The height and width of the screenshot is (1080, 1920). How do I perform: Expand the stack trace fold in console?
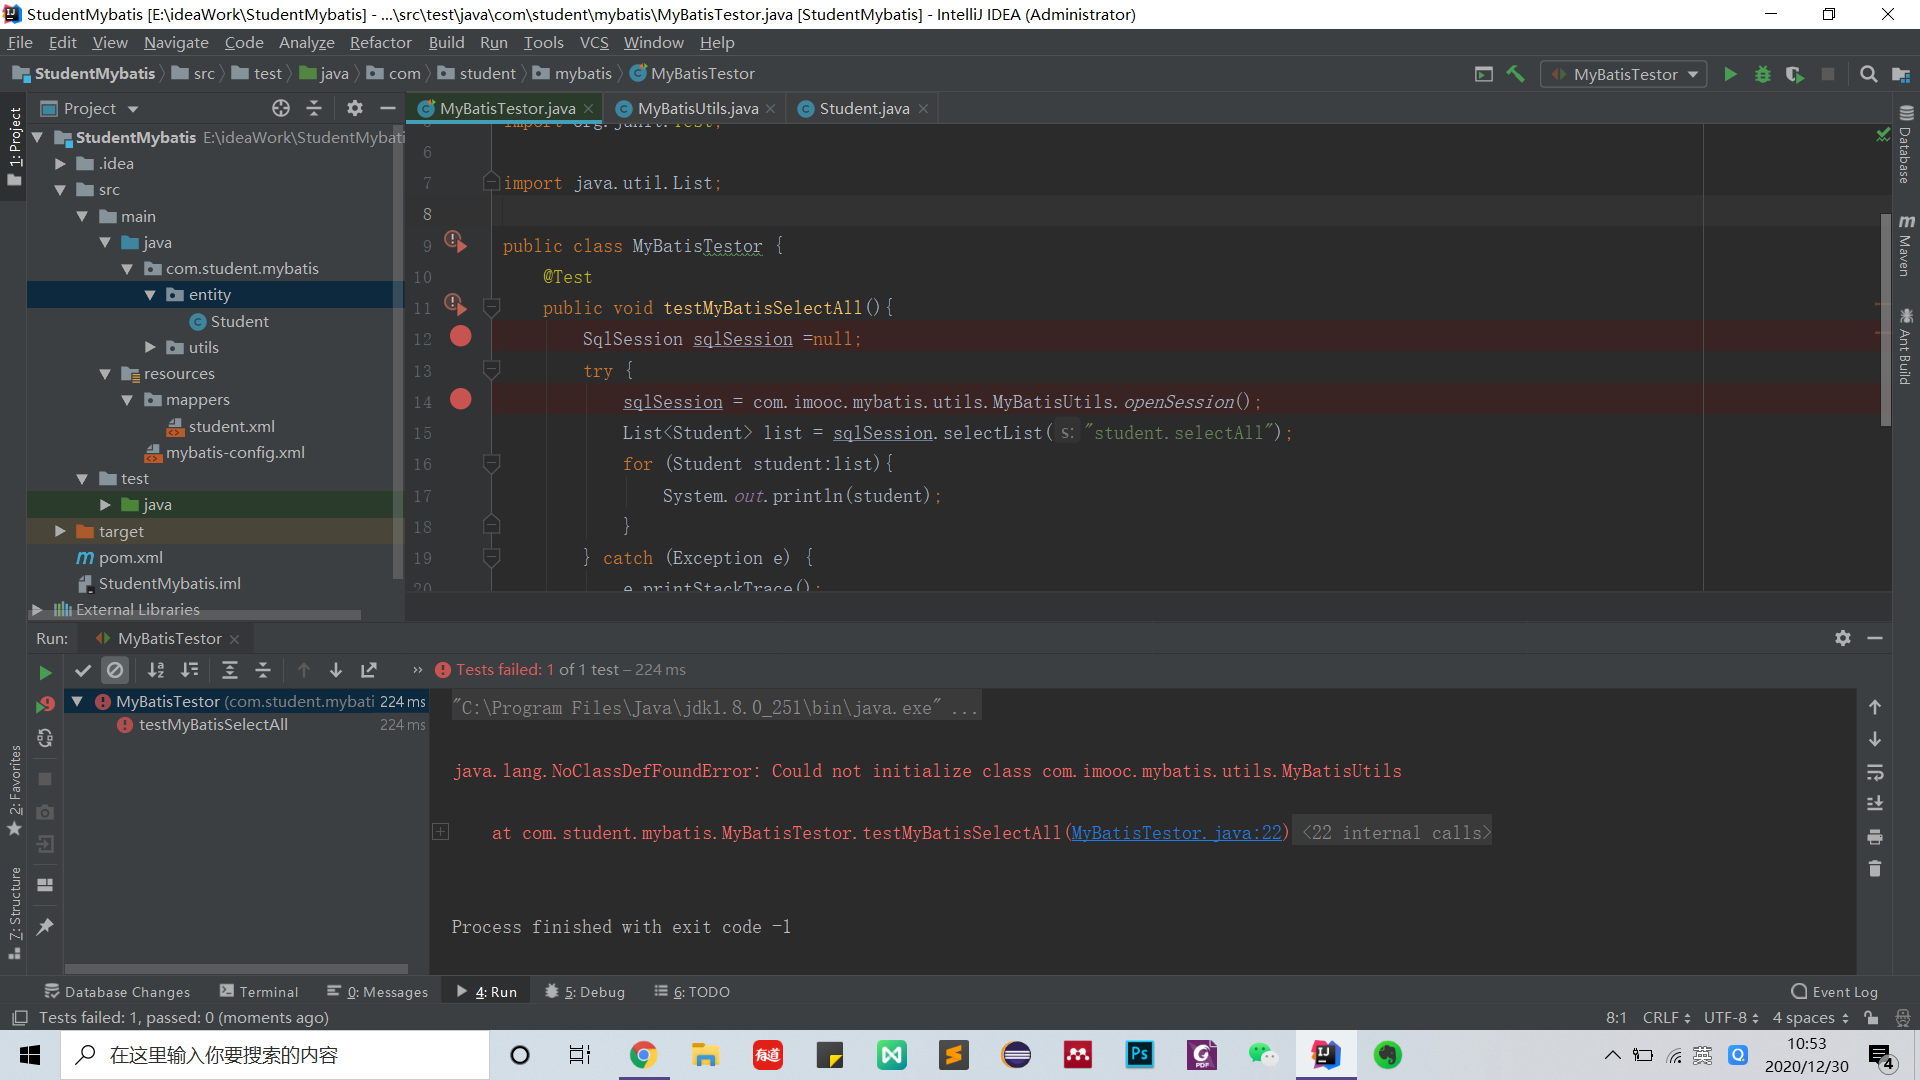pyautogui.click(x=440, y=832)
